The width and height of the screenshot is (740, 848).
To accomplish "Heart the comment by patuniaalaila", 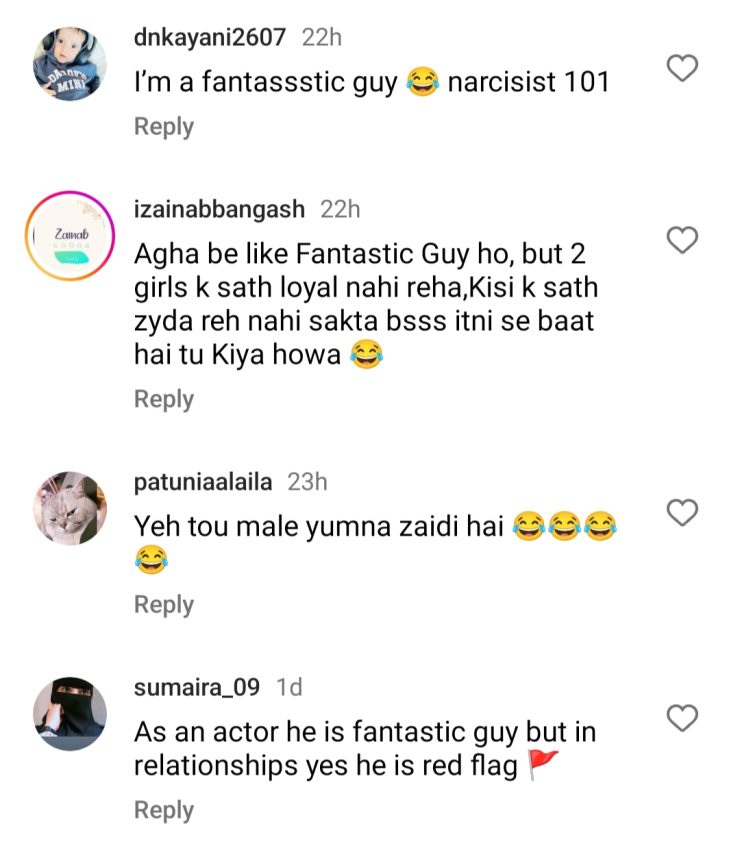I will click(682, 514).
